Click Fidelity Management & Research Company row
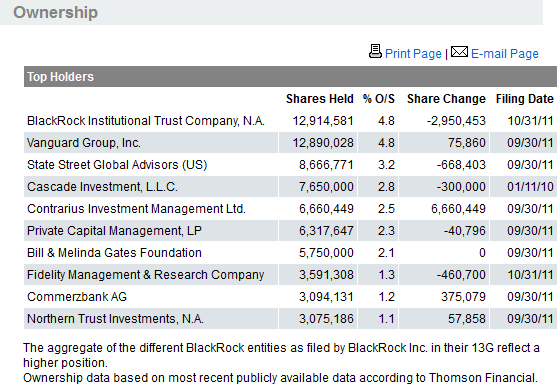Image resolution: width=560 pixels, height=391 pixels. click(x=290, y=275)
